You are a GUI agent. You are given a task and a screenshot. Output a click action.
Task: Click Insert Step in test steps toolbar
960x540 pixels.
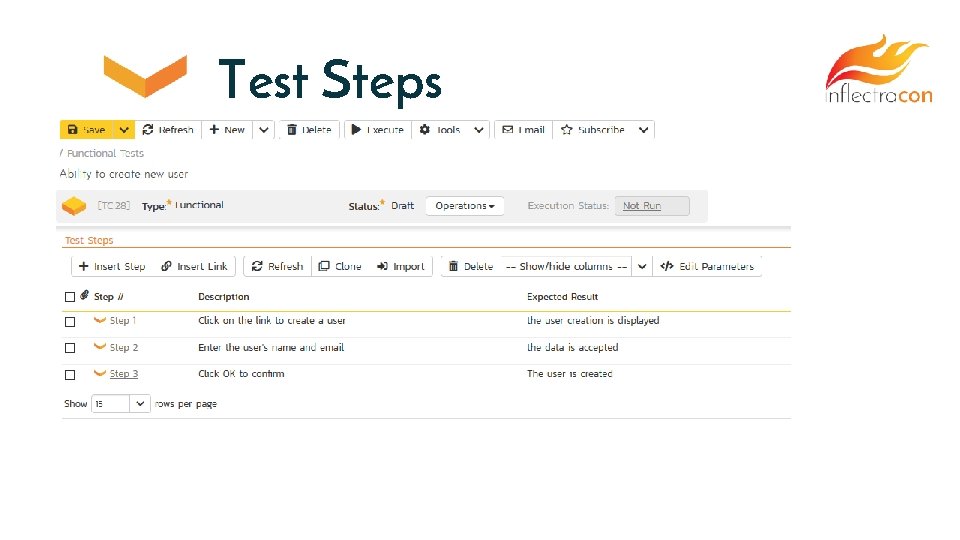point(111,266)
